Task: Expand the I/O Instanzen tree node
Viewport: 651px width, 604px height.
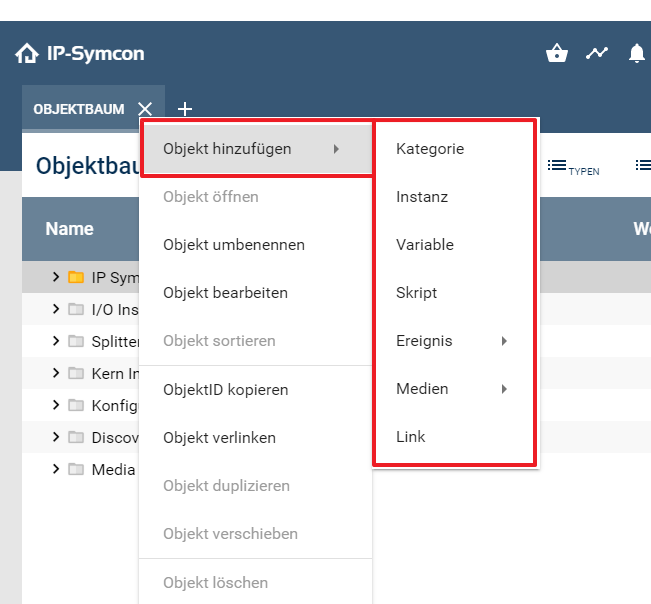Action: (x=56, y=309)
